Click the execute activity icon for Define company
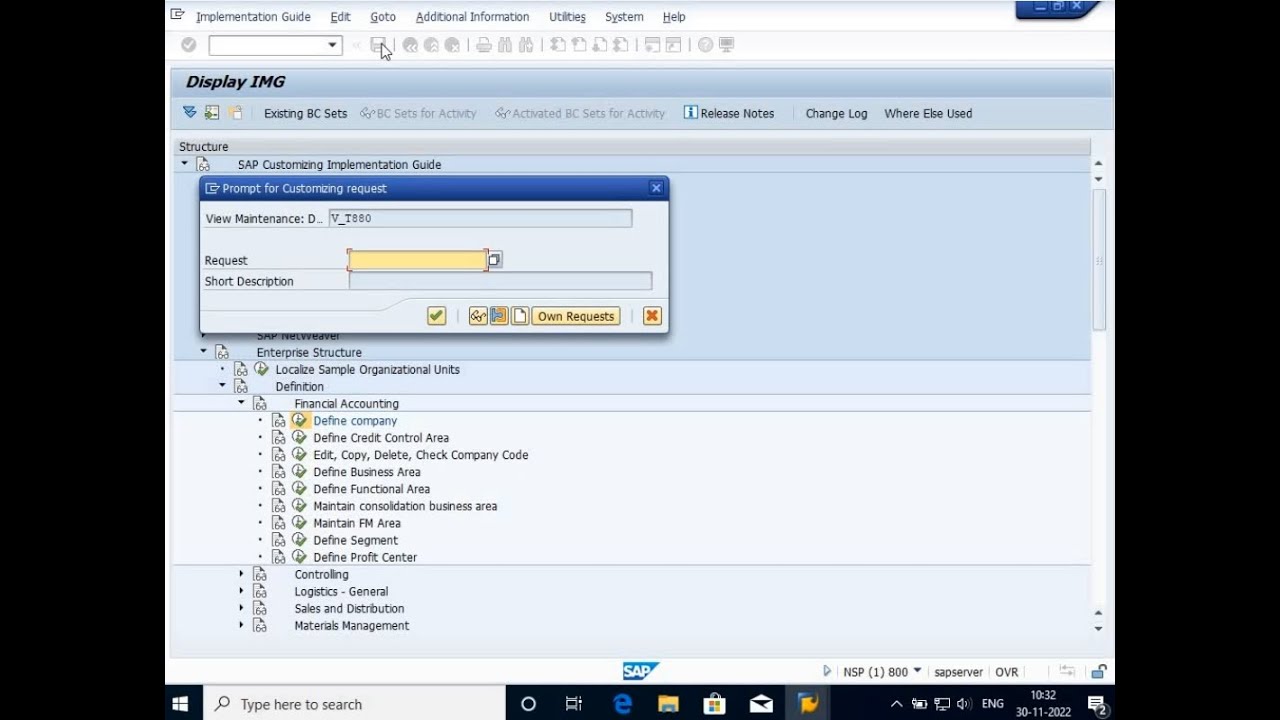1280x720 pixels. tap(299, 421)
